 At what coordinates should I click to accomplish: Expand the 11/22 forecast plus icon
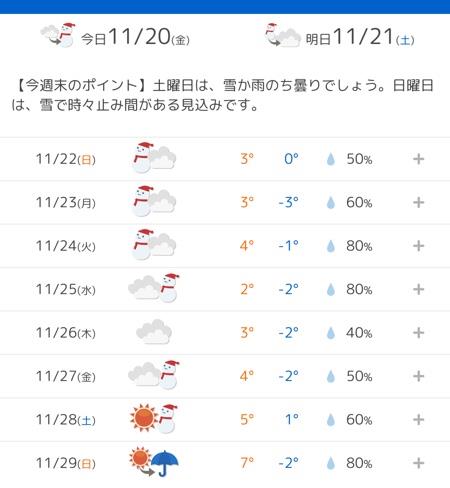pyautogui.click(x=418, y=159)
